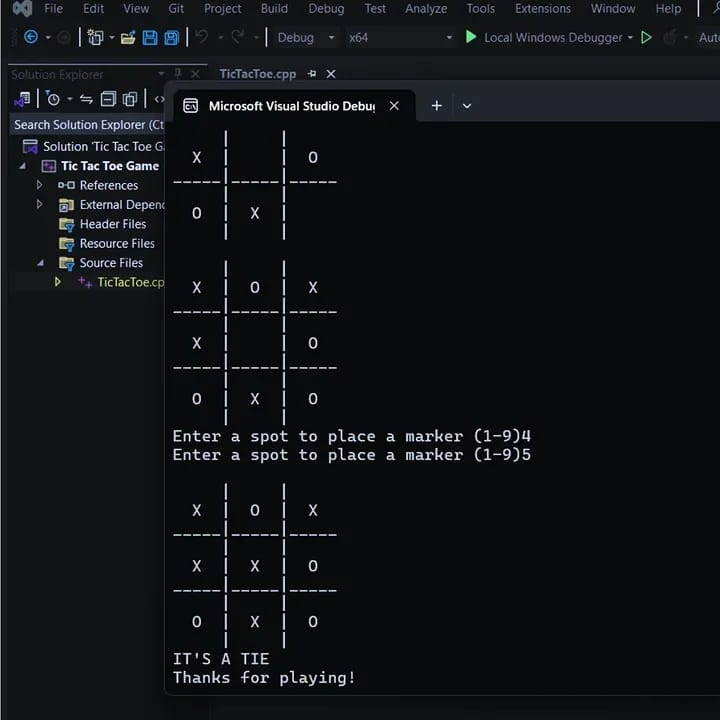The image size is (720, 720).
Task: Close the Debug console terminal tab
Action: (394, 106)
